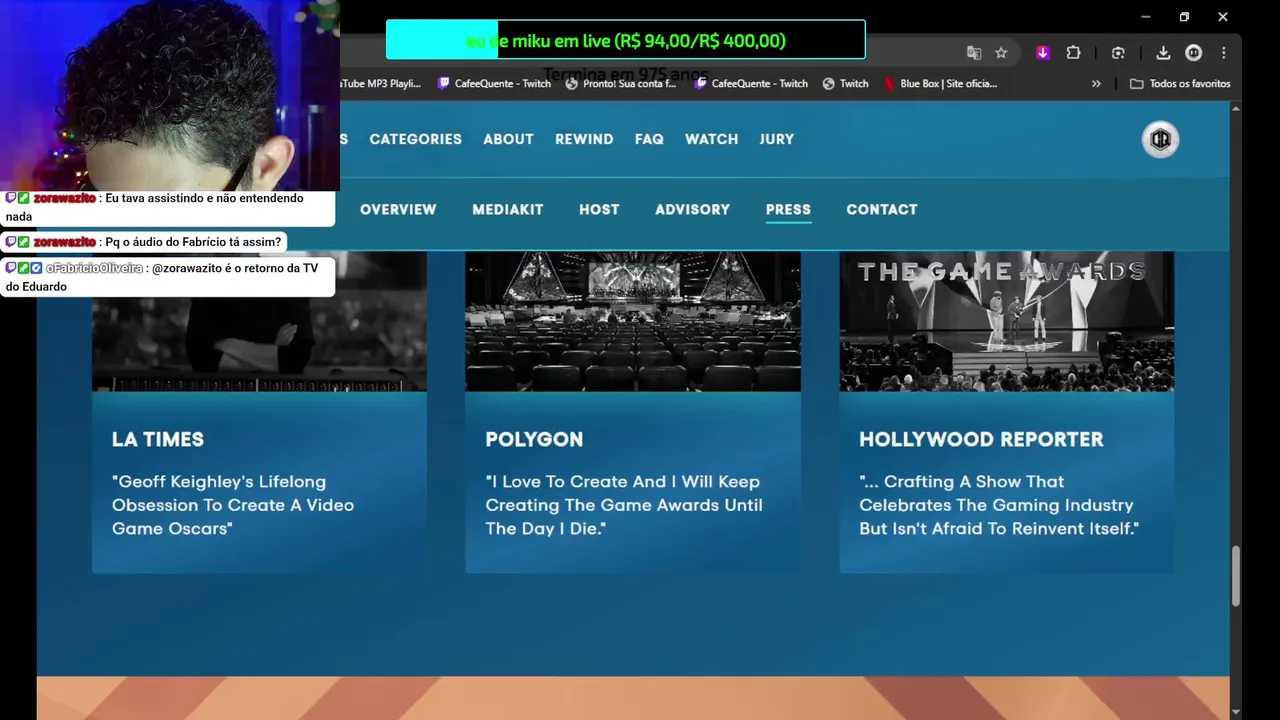Select the PRESS tab
The image size is (1280, 720).
[788, 209]
